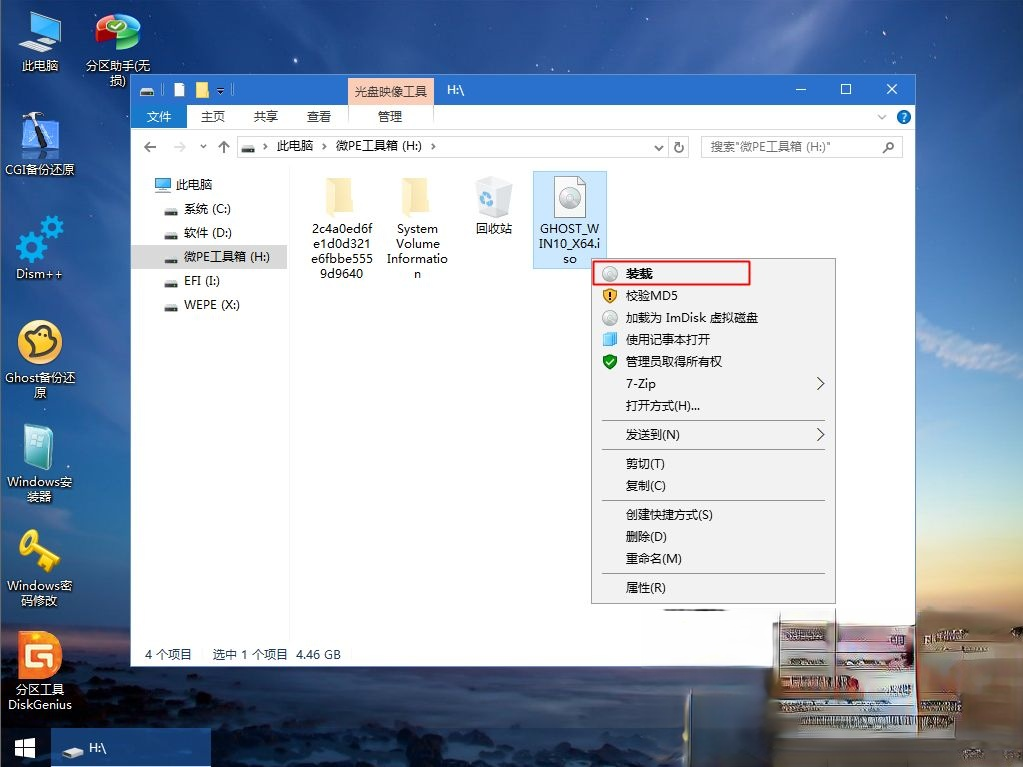This screenshot has height=767, width=1023.
Task: Choose 校验MD5 in the context menu
Action: (x=713, y=295)
